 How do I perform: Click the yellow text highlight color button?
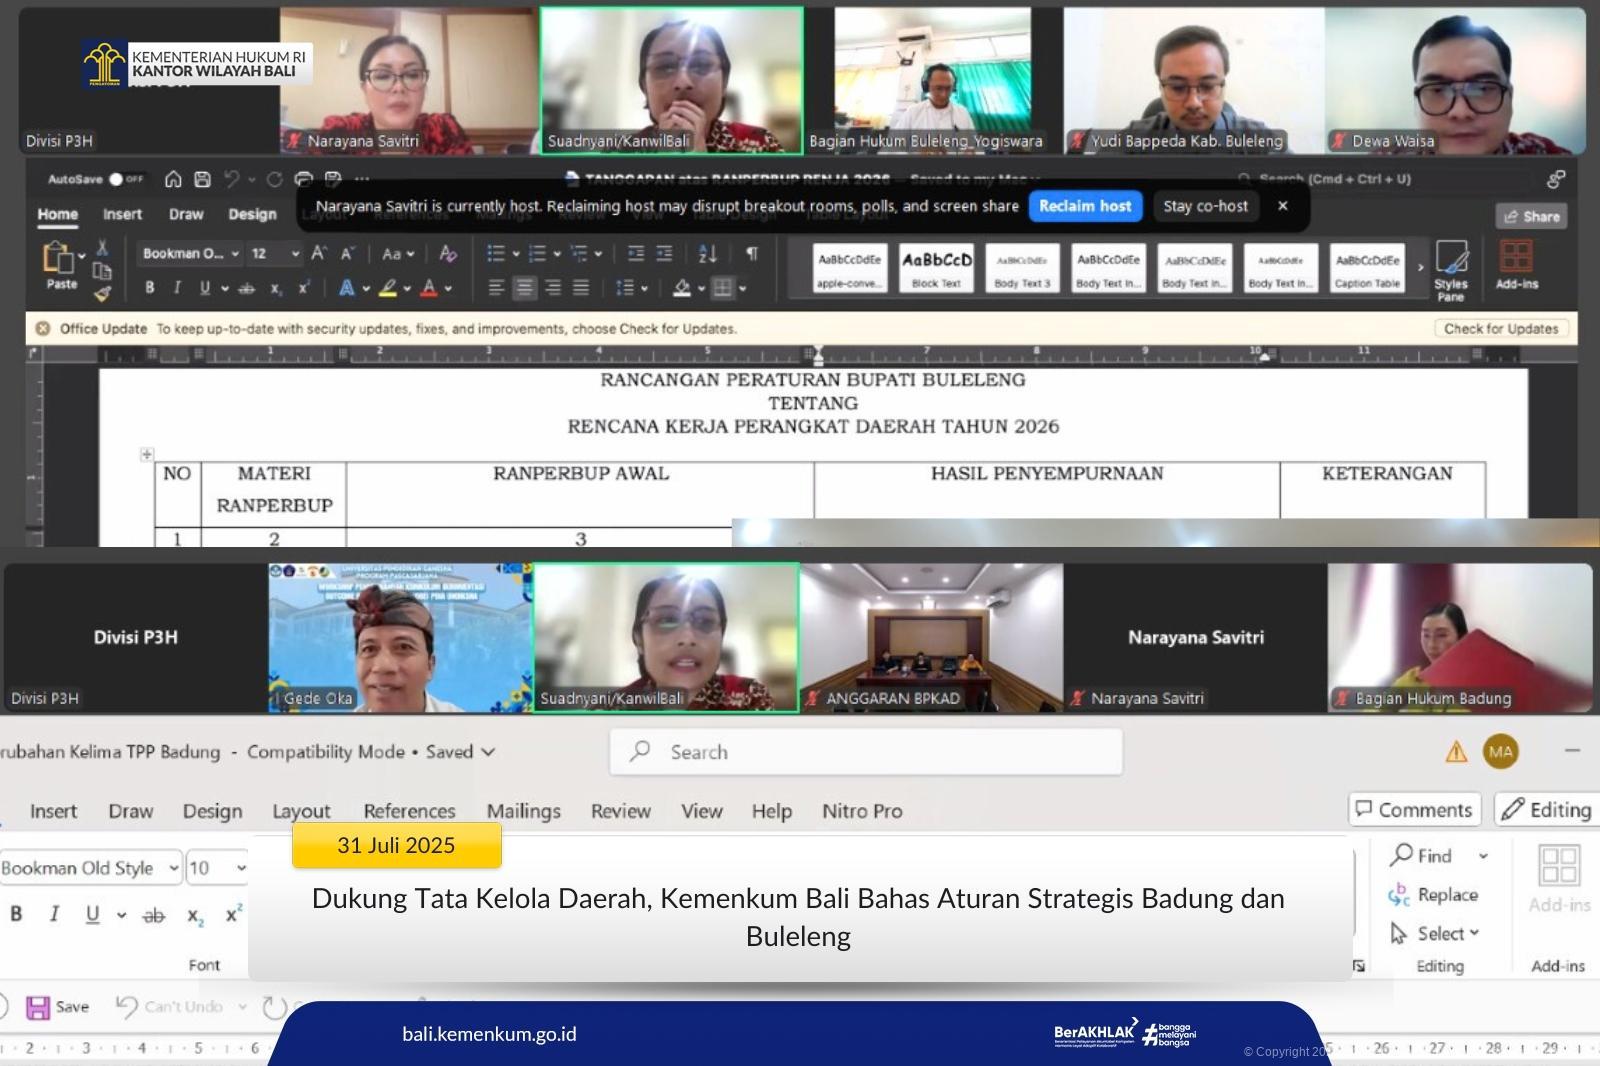coord(387,288)
